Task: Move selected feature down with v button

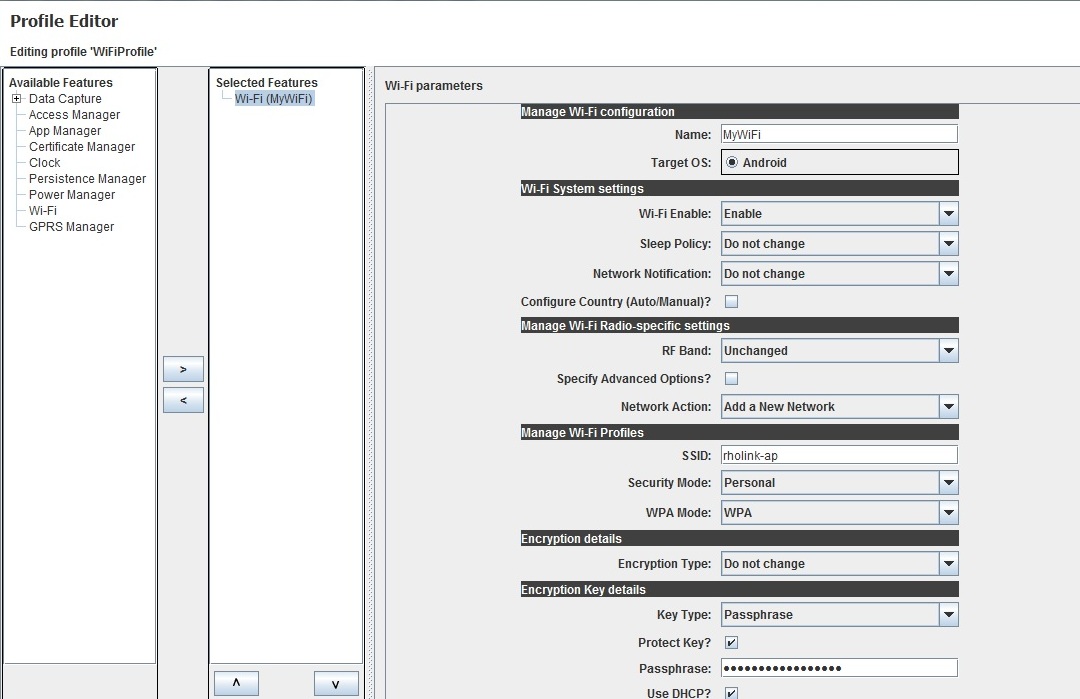Action: [336, 683]
